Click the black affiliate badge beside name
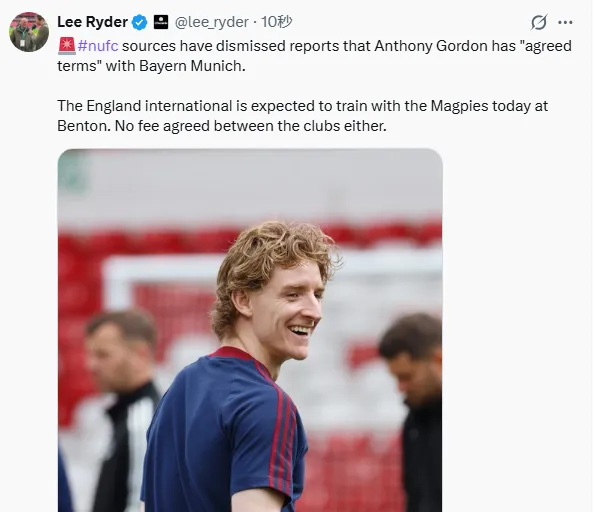 [x=161, y=22]
